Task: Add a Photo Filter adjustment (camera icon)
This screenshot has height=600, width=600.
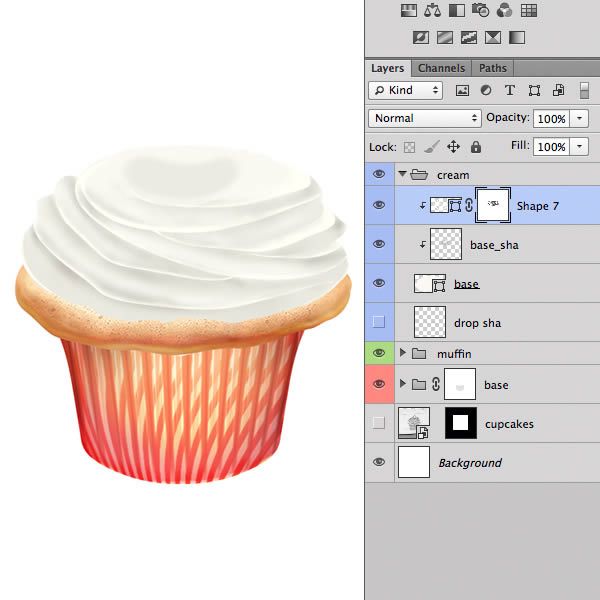Action: point(480,10)
